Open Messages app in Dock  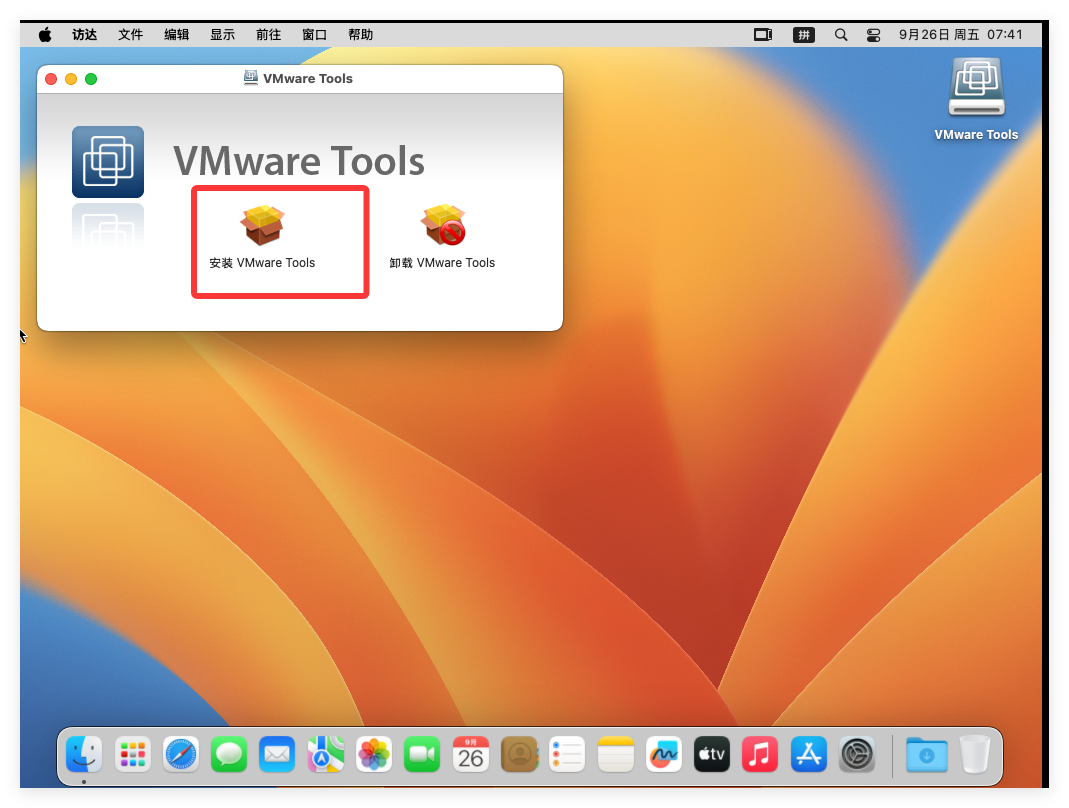[x=229, y=754]
